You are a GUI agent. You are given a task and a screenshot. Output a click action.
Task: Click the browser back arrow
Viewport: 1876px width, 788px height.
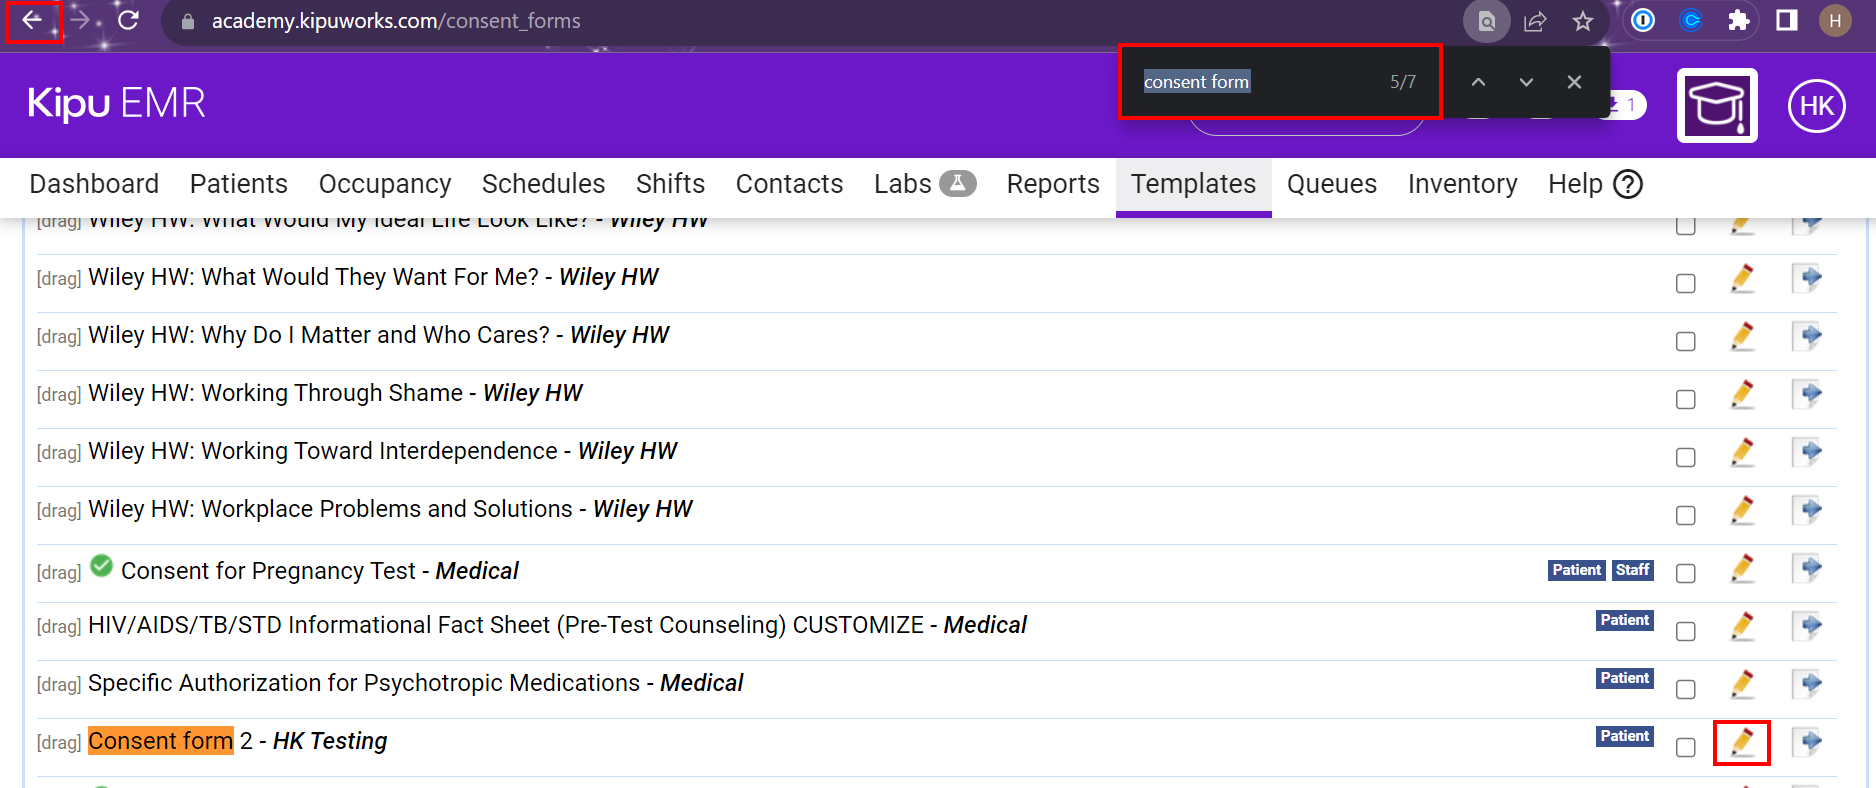click(x=33, y=21)
